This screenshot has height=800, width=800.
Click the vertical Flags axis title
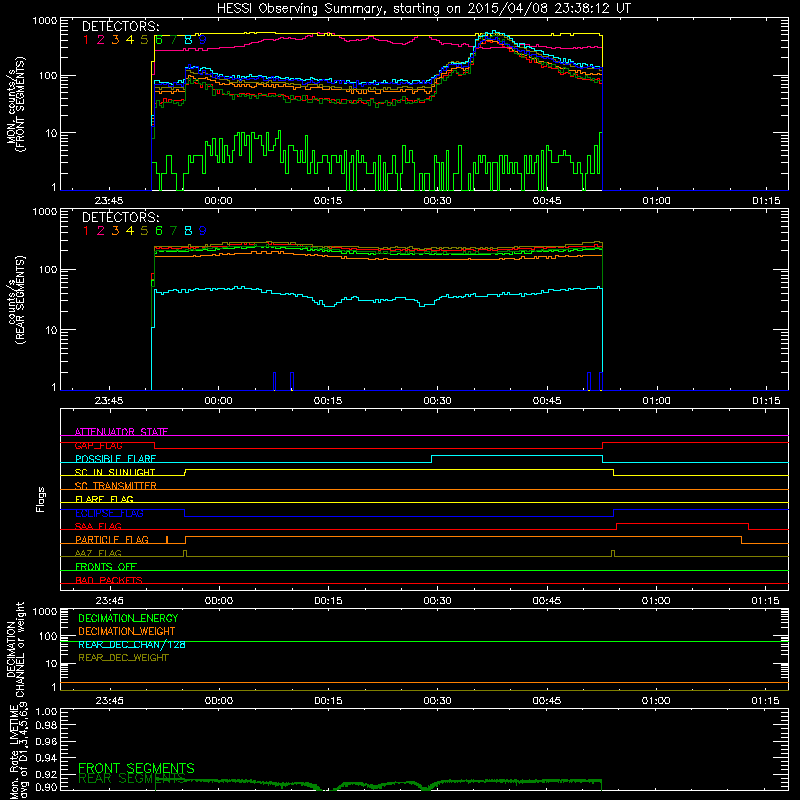tap(41, 499)
